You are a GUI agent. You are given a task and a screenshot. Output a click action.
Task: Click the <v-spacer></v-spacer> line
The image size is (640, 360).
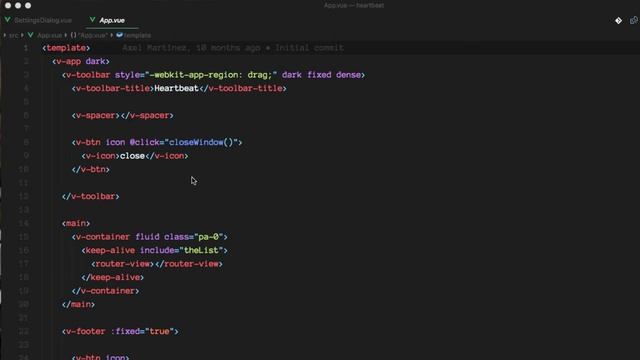tap(122, 116)
